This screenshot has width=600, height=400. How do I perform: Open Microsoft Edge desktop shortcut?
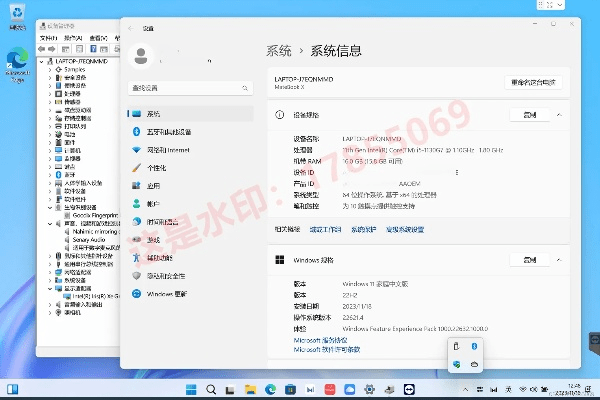[x=17, y=65]
